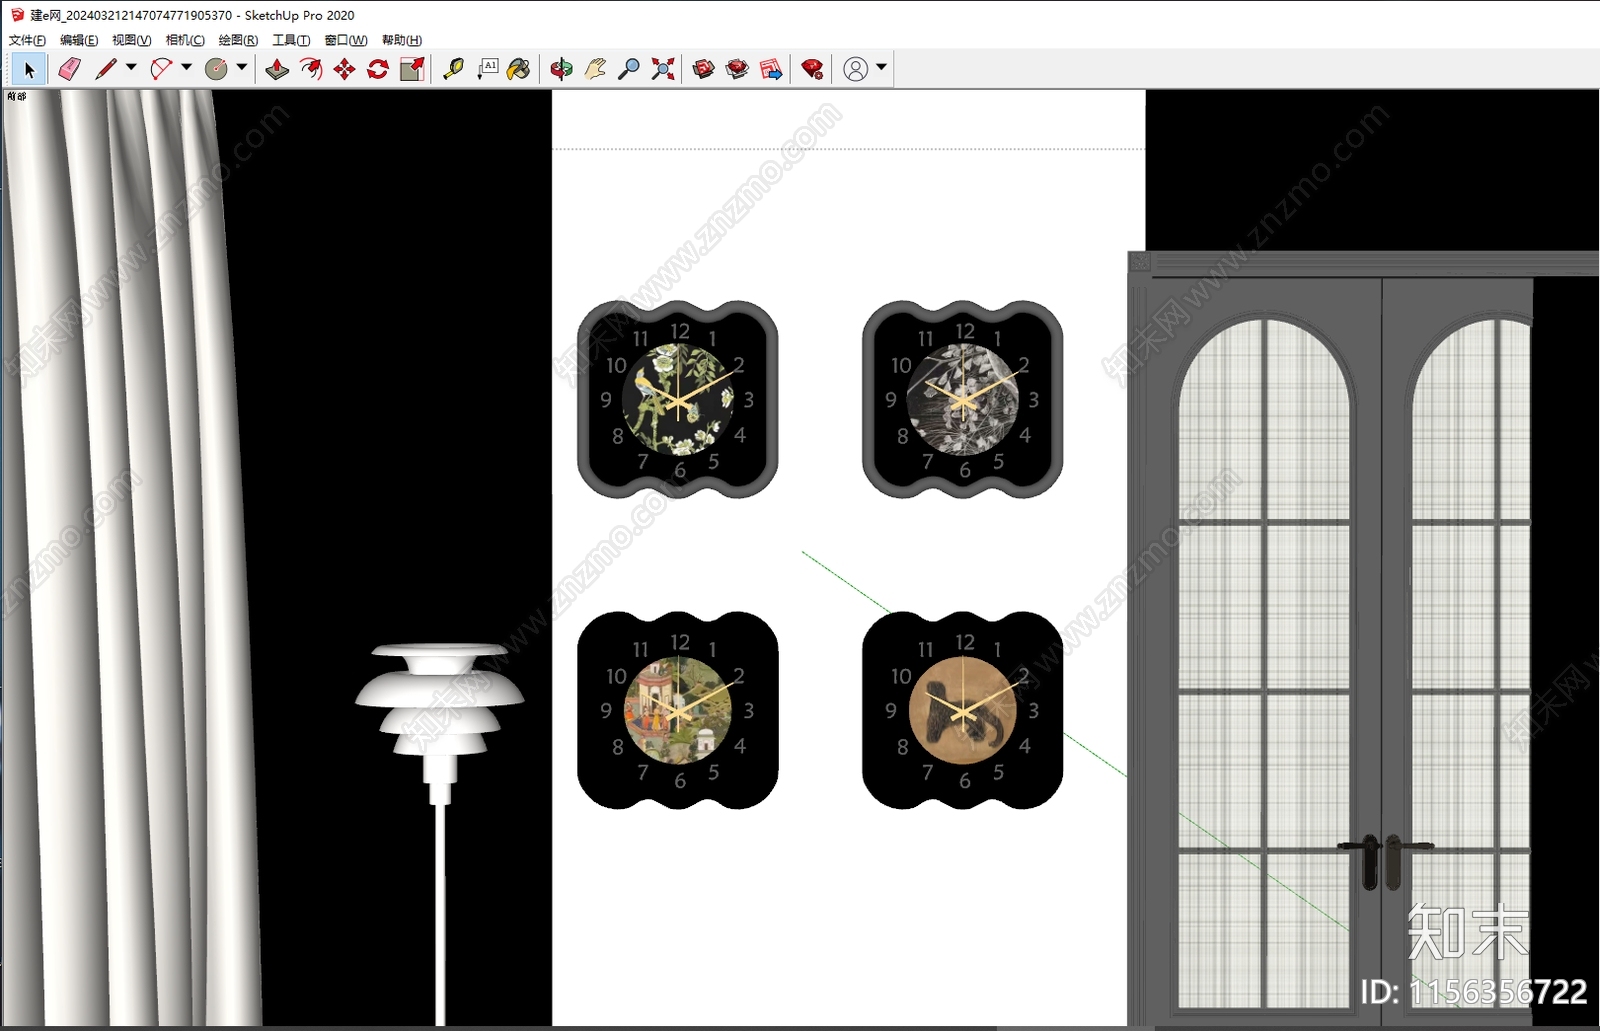Viewport: 1600px width, 1031px height.
Task: Select the Pan hand tool
Action: click(x=595, y=69)
